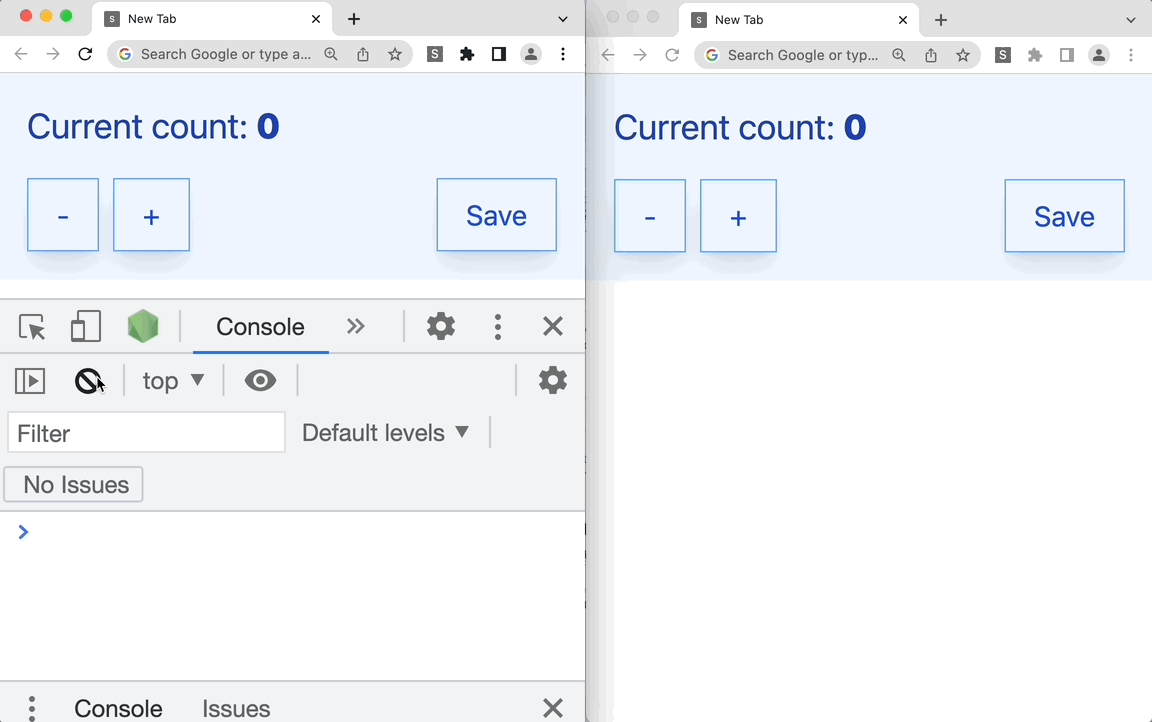The image size is (1152, 722).
Task: Click the 'No Issues' button
Action: 73,484
